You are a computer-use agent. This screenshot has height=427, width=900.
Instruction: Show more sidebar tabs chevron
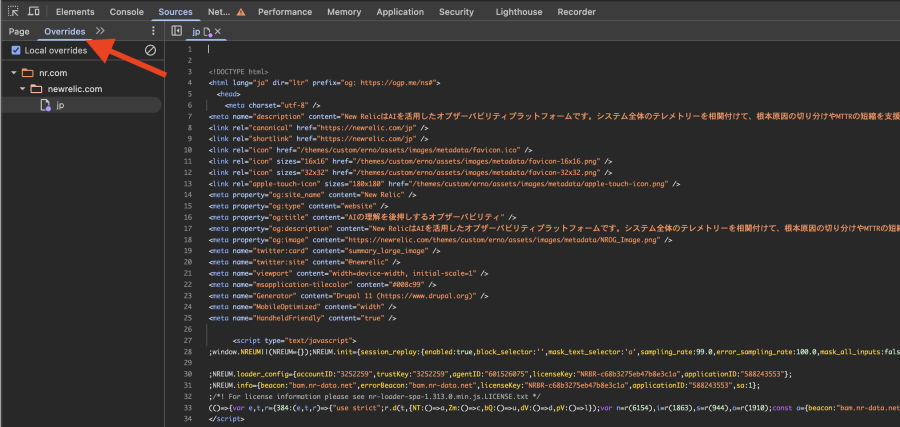pyautogui.click(x=100, y=31)
